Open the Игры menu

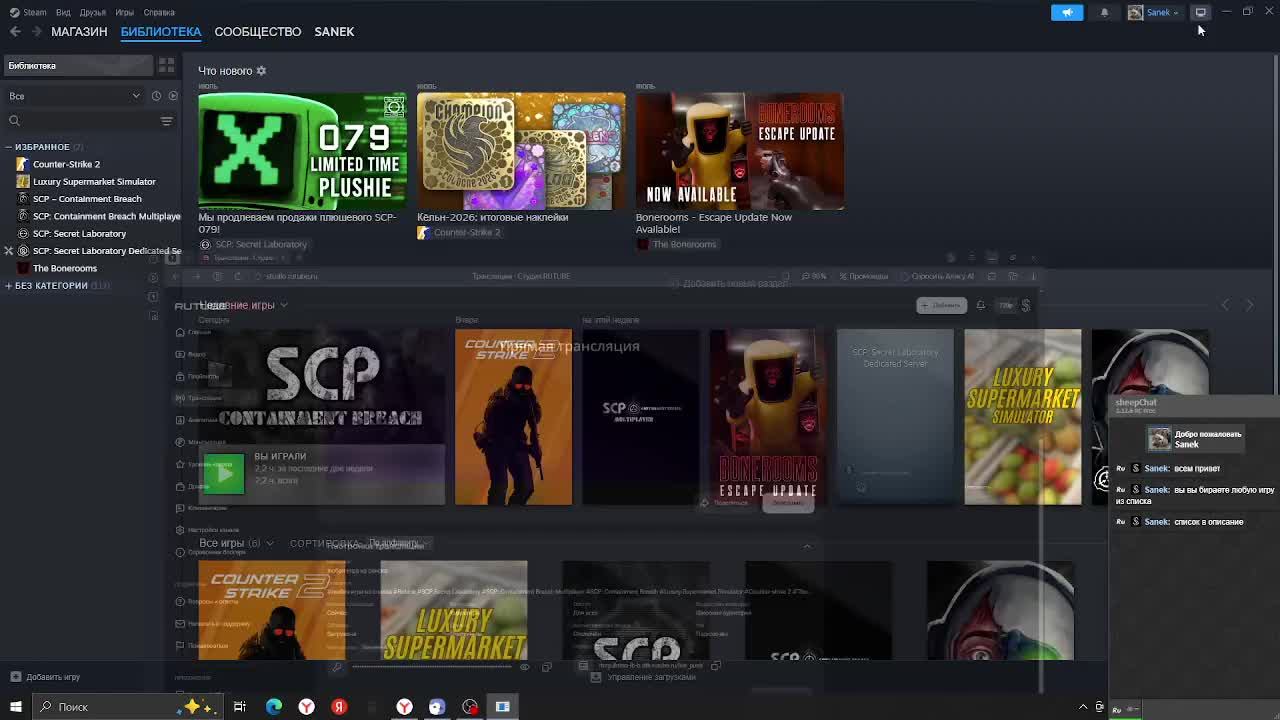click(124, 12)
